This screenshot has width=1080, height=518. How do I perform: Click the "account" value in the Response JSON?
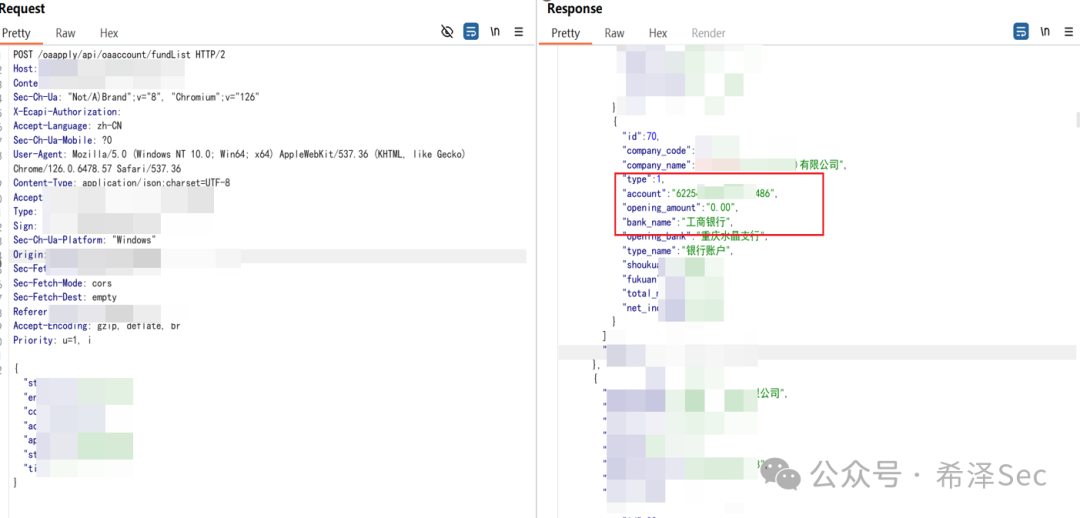724,194
